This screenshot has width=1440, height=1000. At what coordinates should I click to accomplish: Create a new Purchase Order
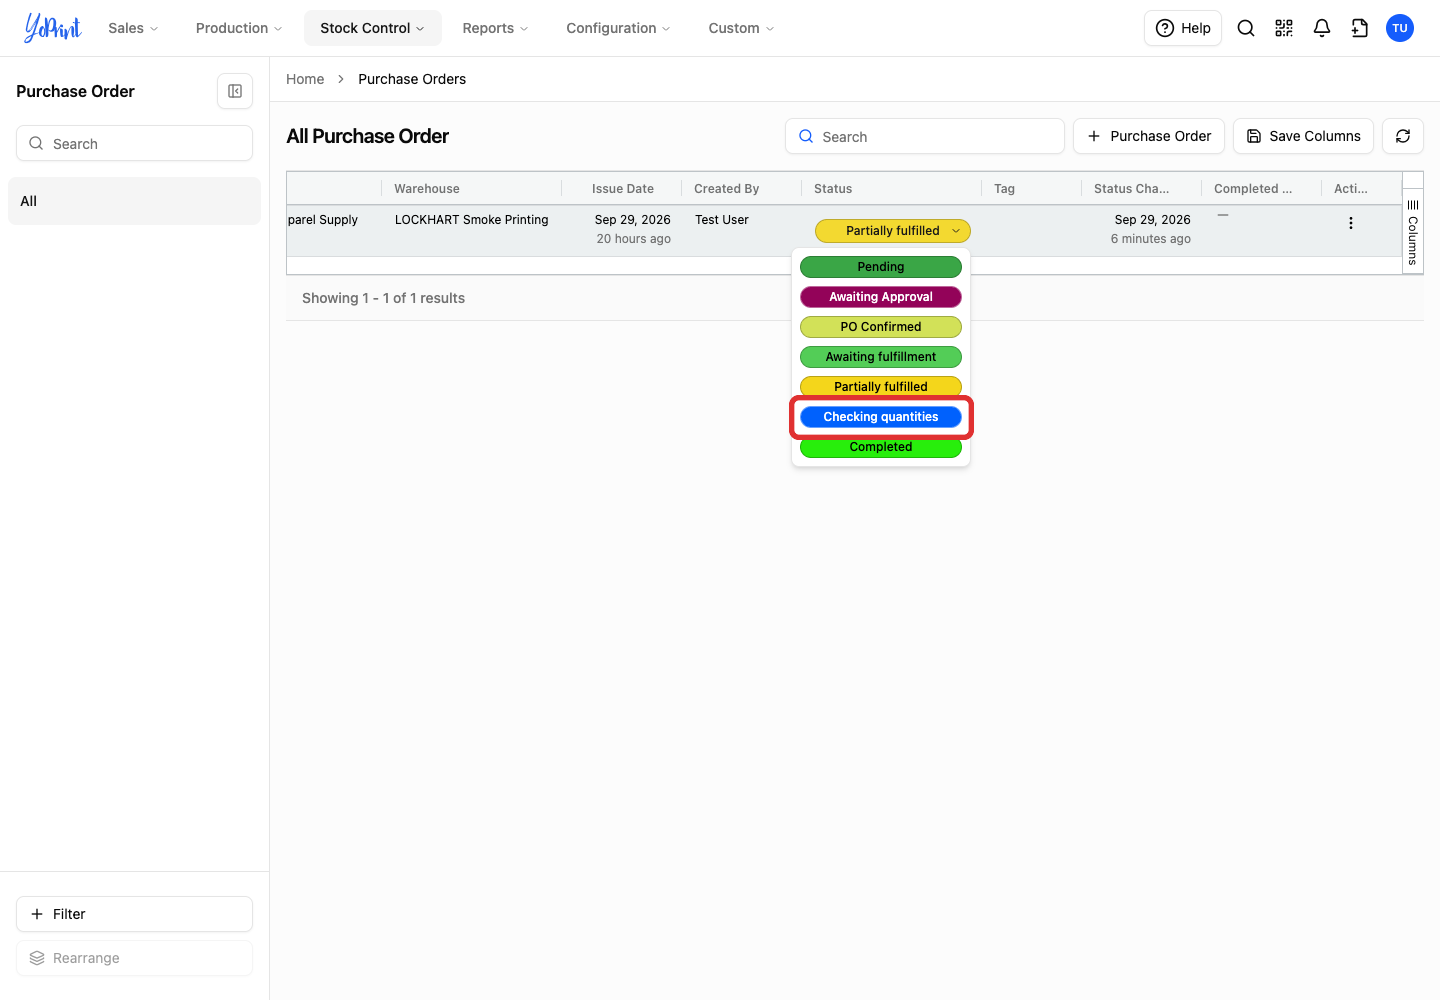[1149, 136]
